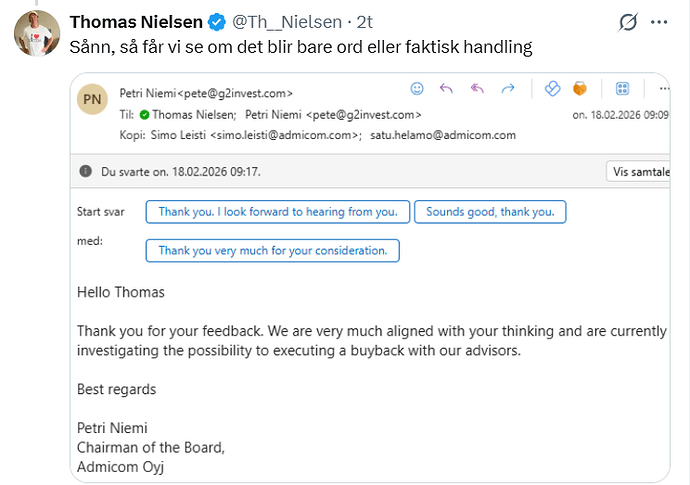Screen dimensions: 690x485
Task: Click the Forward arrow icon
Action: 507,89
